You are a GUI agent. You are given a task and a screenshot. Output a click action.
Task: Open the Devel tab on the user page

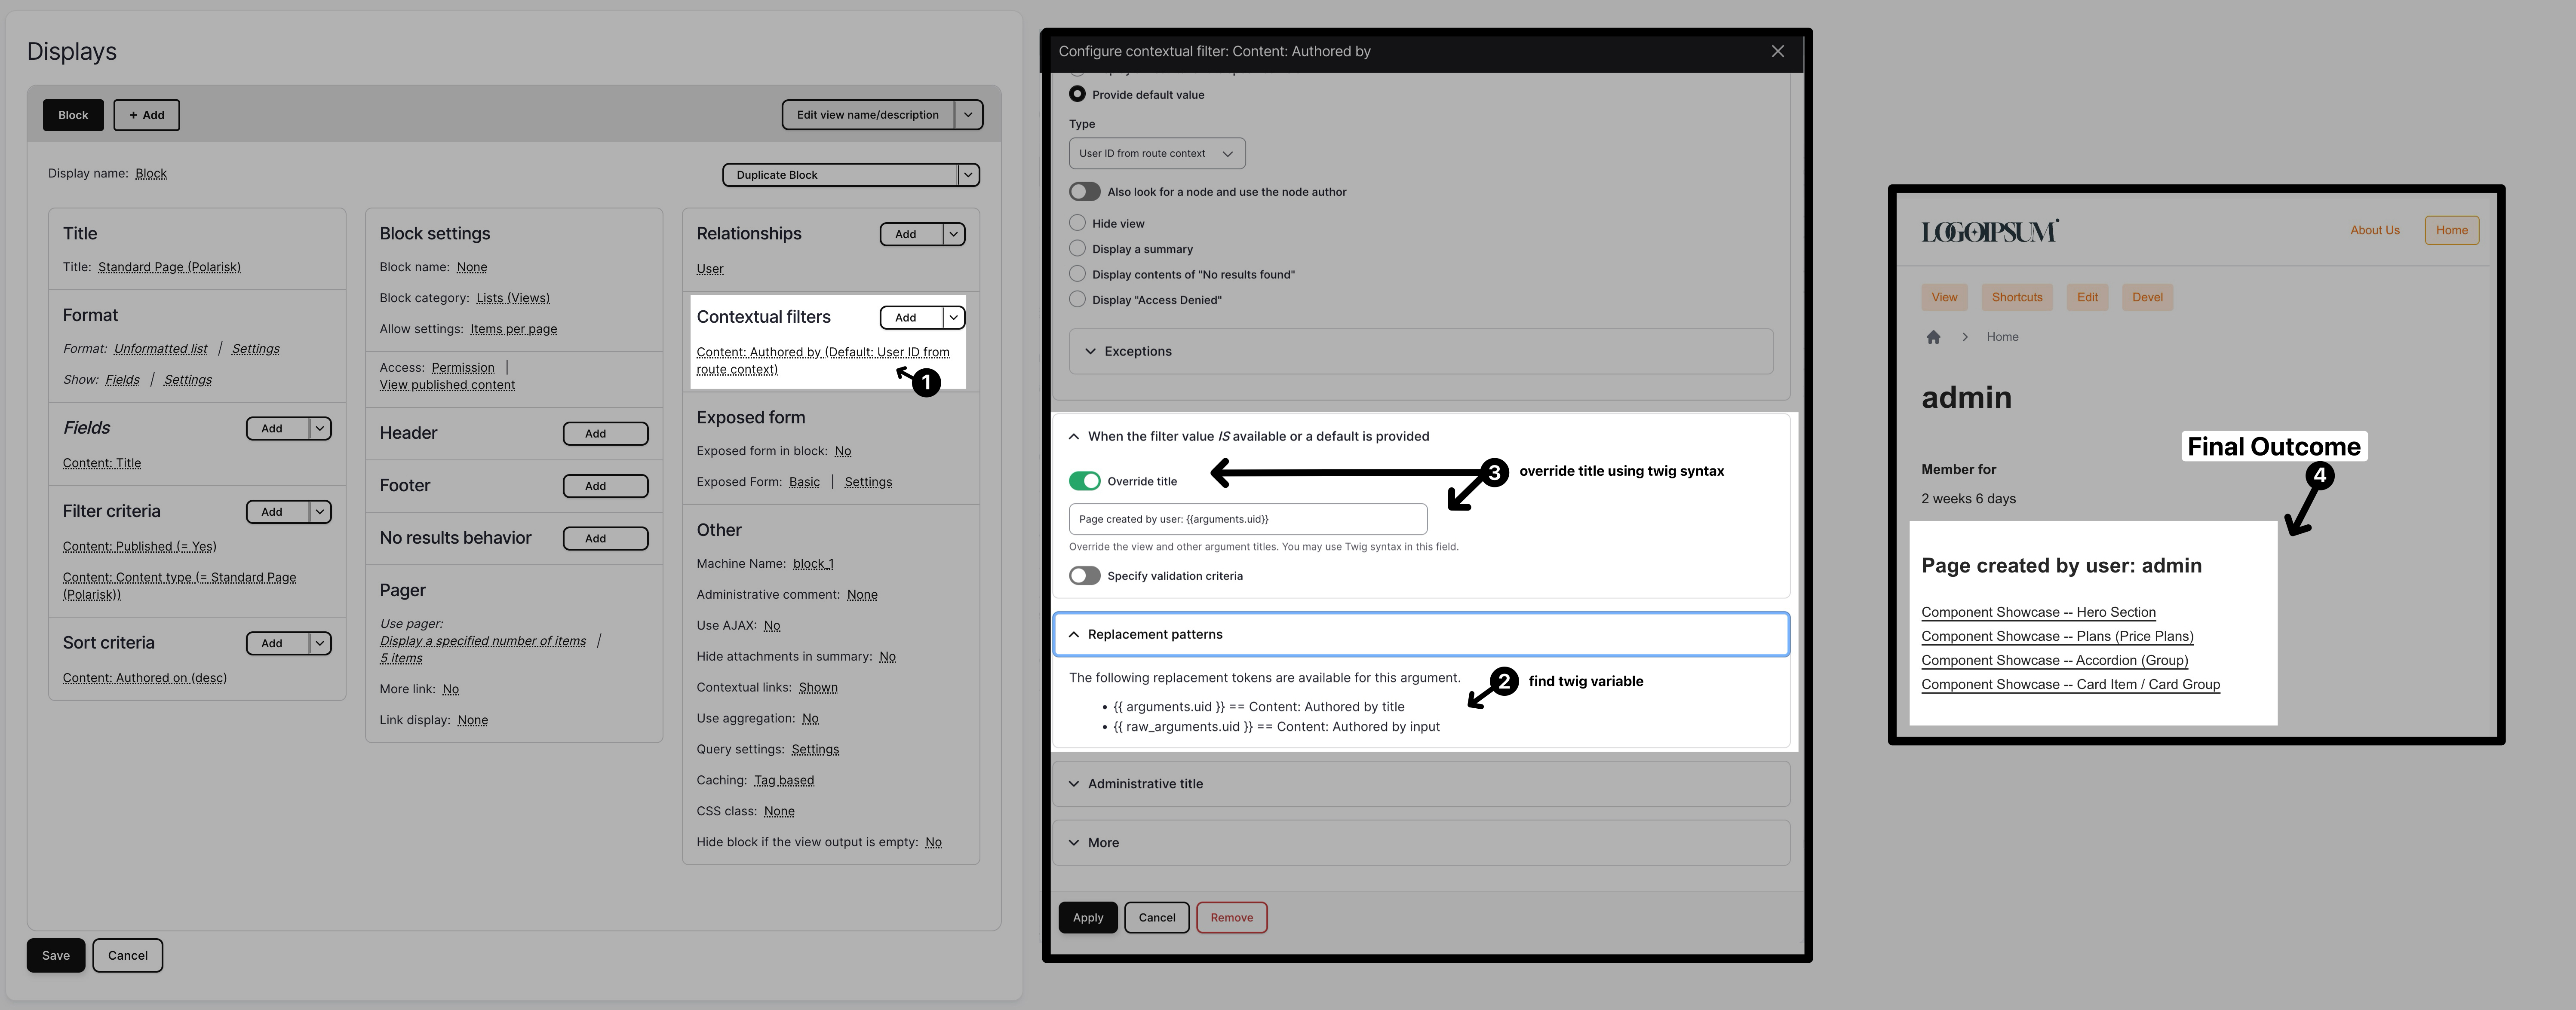pyautogui.click(x=2147, y=297)
